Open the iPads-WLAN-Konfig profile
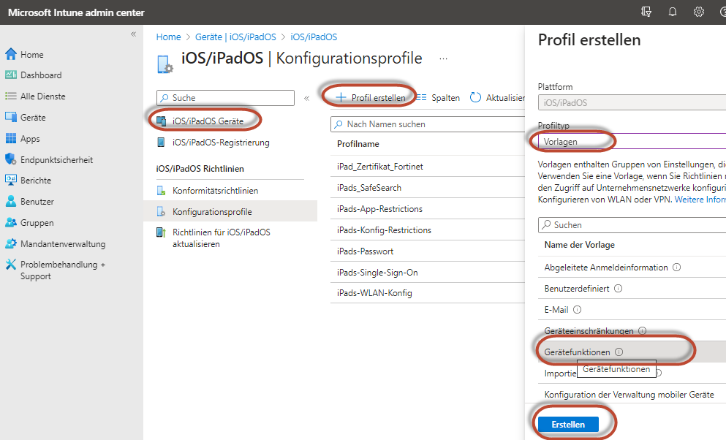This screenshot has width=726, height=440. [x=375, y=293]
